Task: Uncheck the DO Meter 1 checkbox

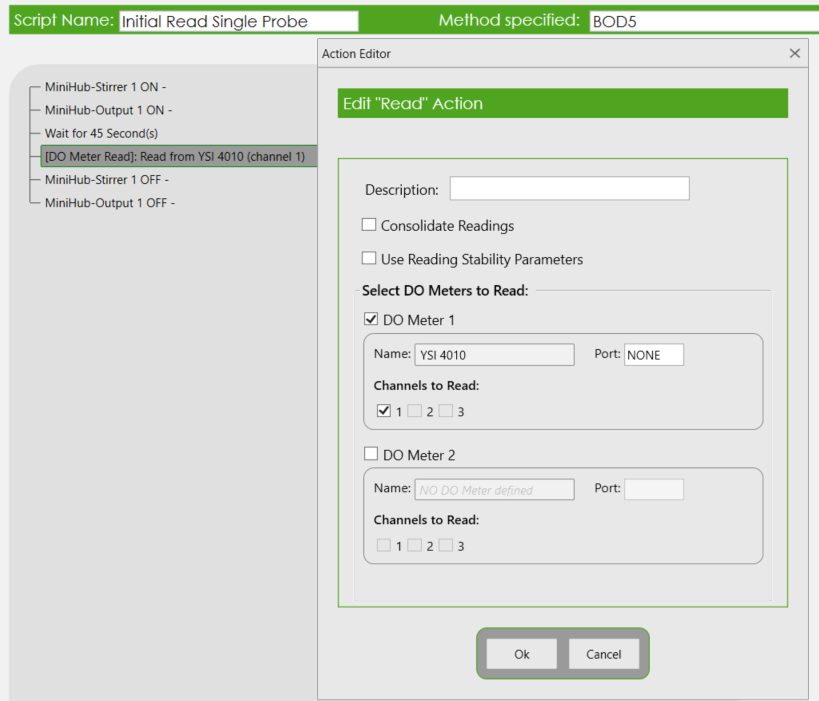Action: coord(371,320)
